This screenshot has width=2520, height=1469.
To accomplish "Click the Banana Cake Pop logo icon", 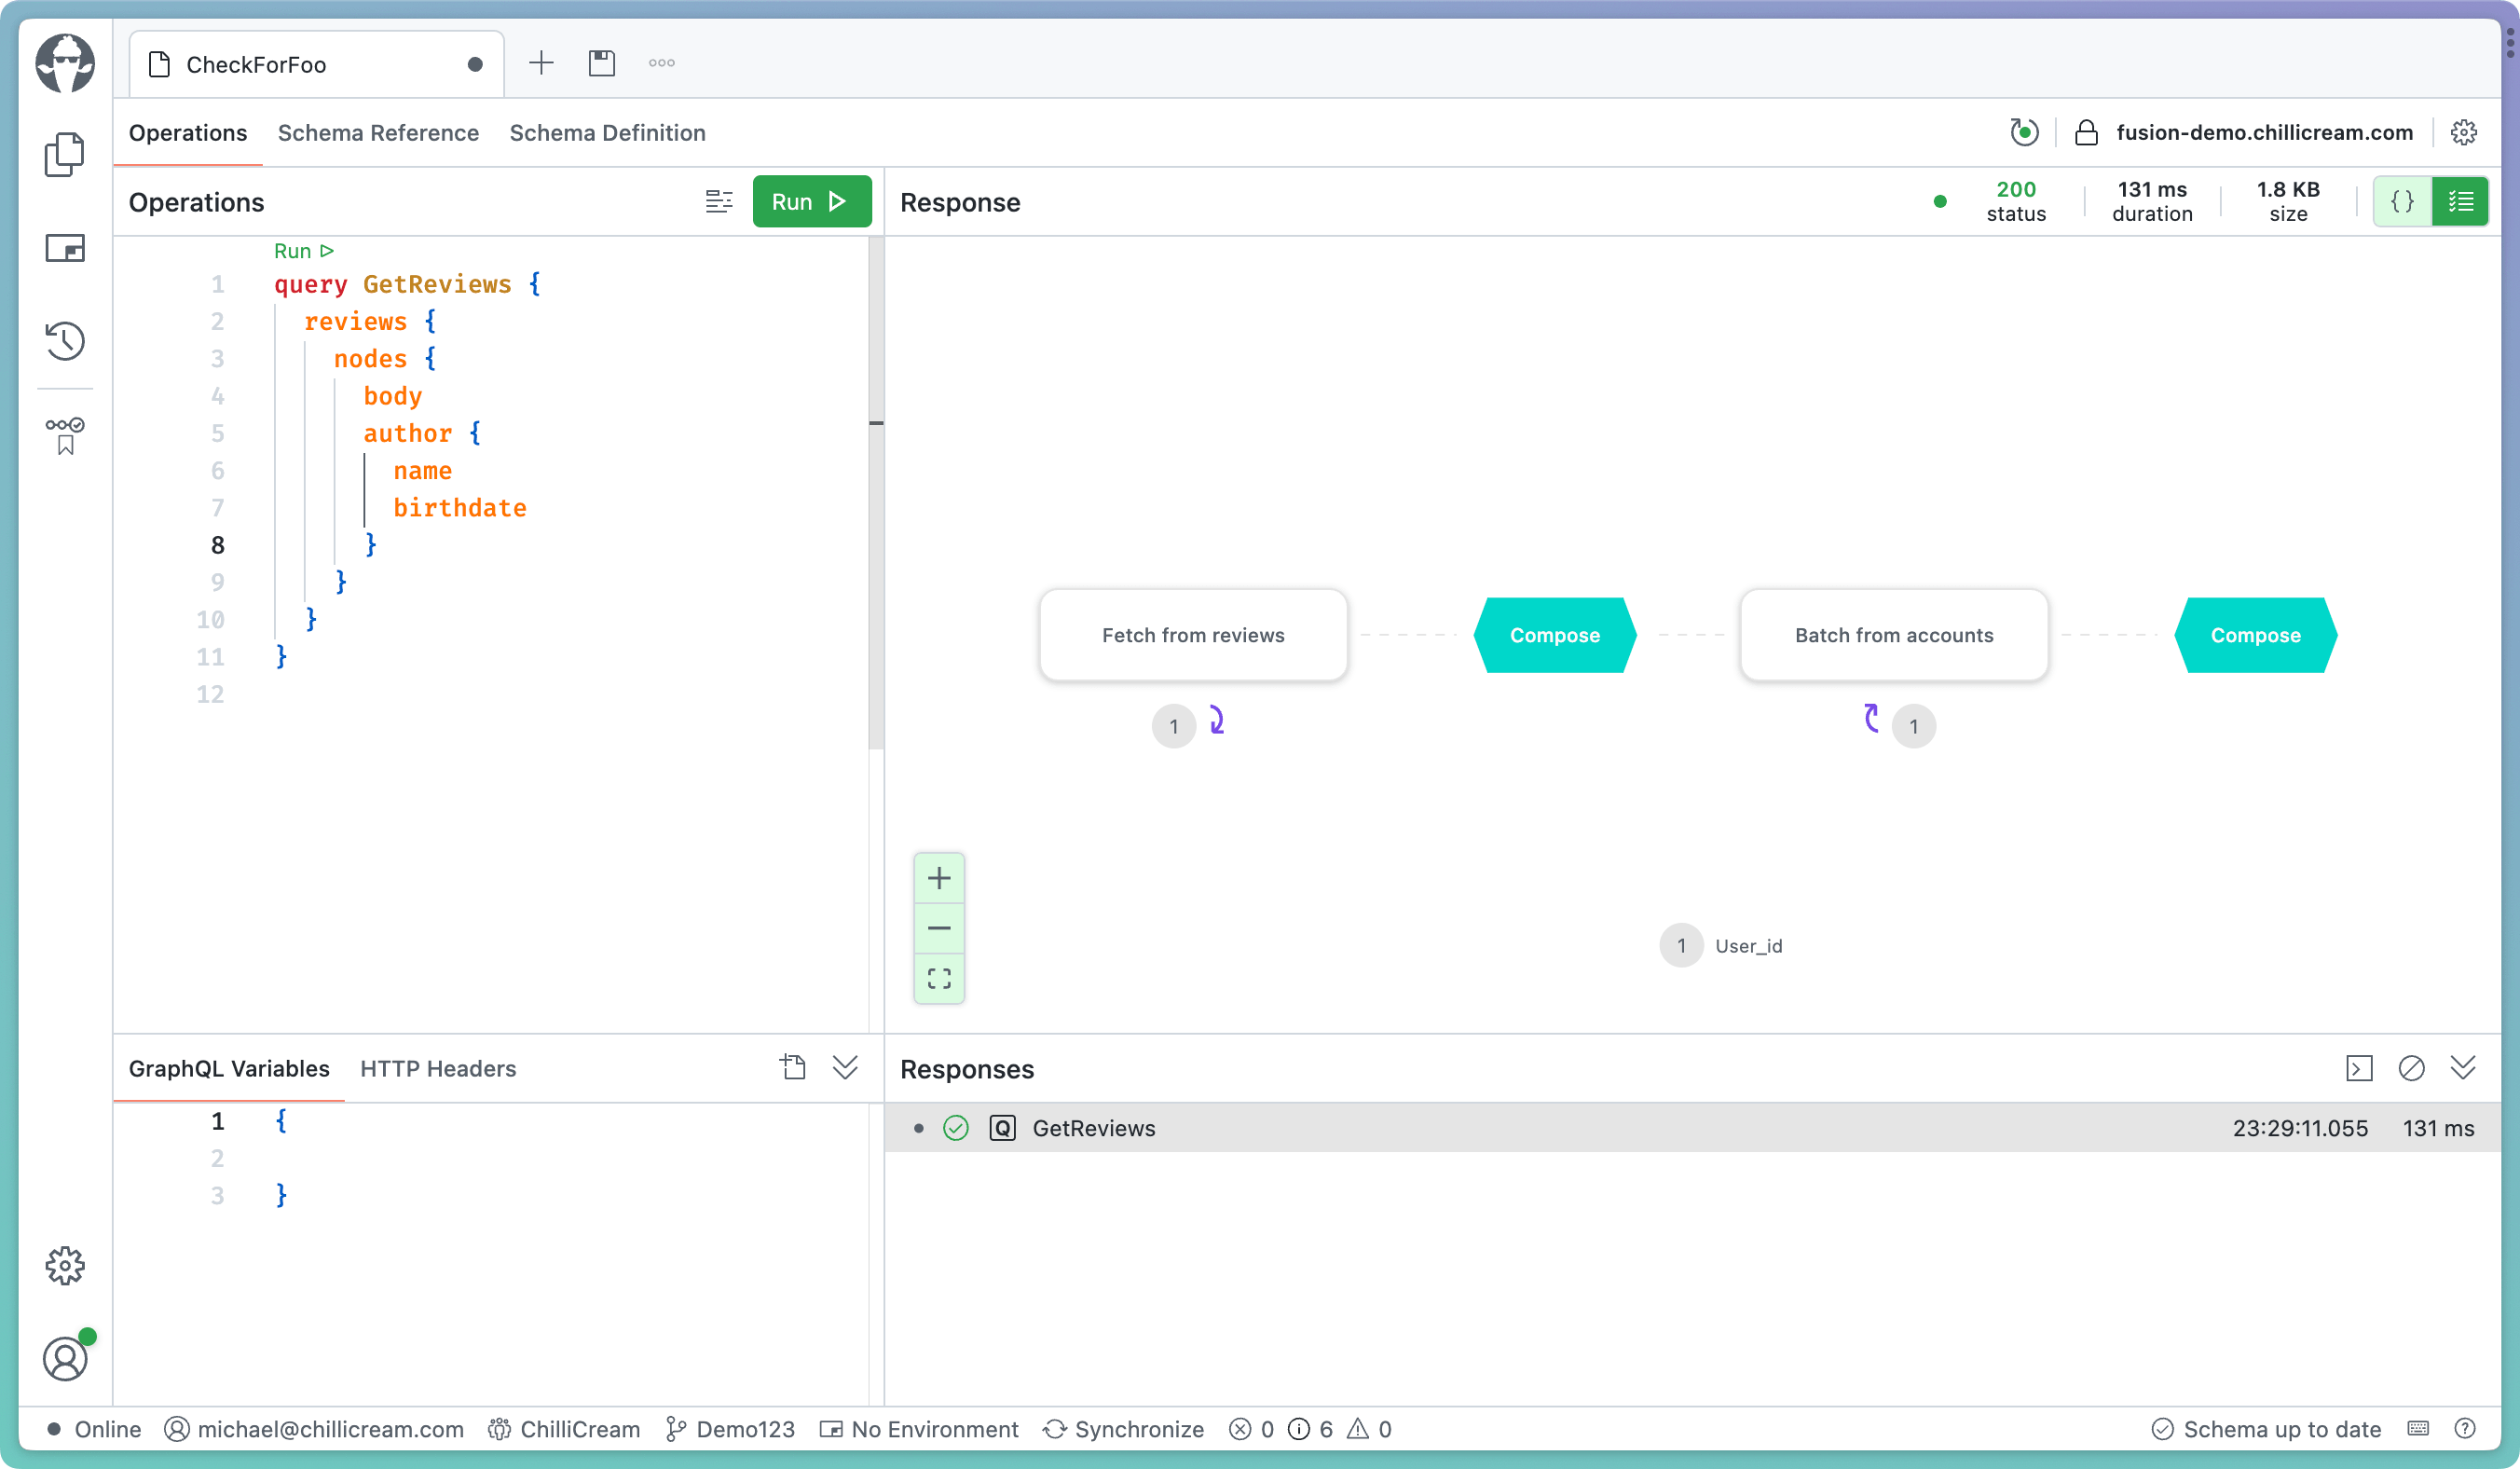I will [65, 63].
